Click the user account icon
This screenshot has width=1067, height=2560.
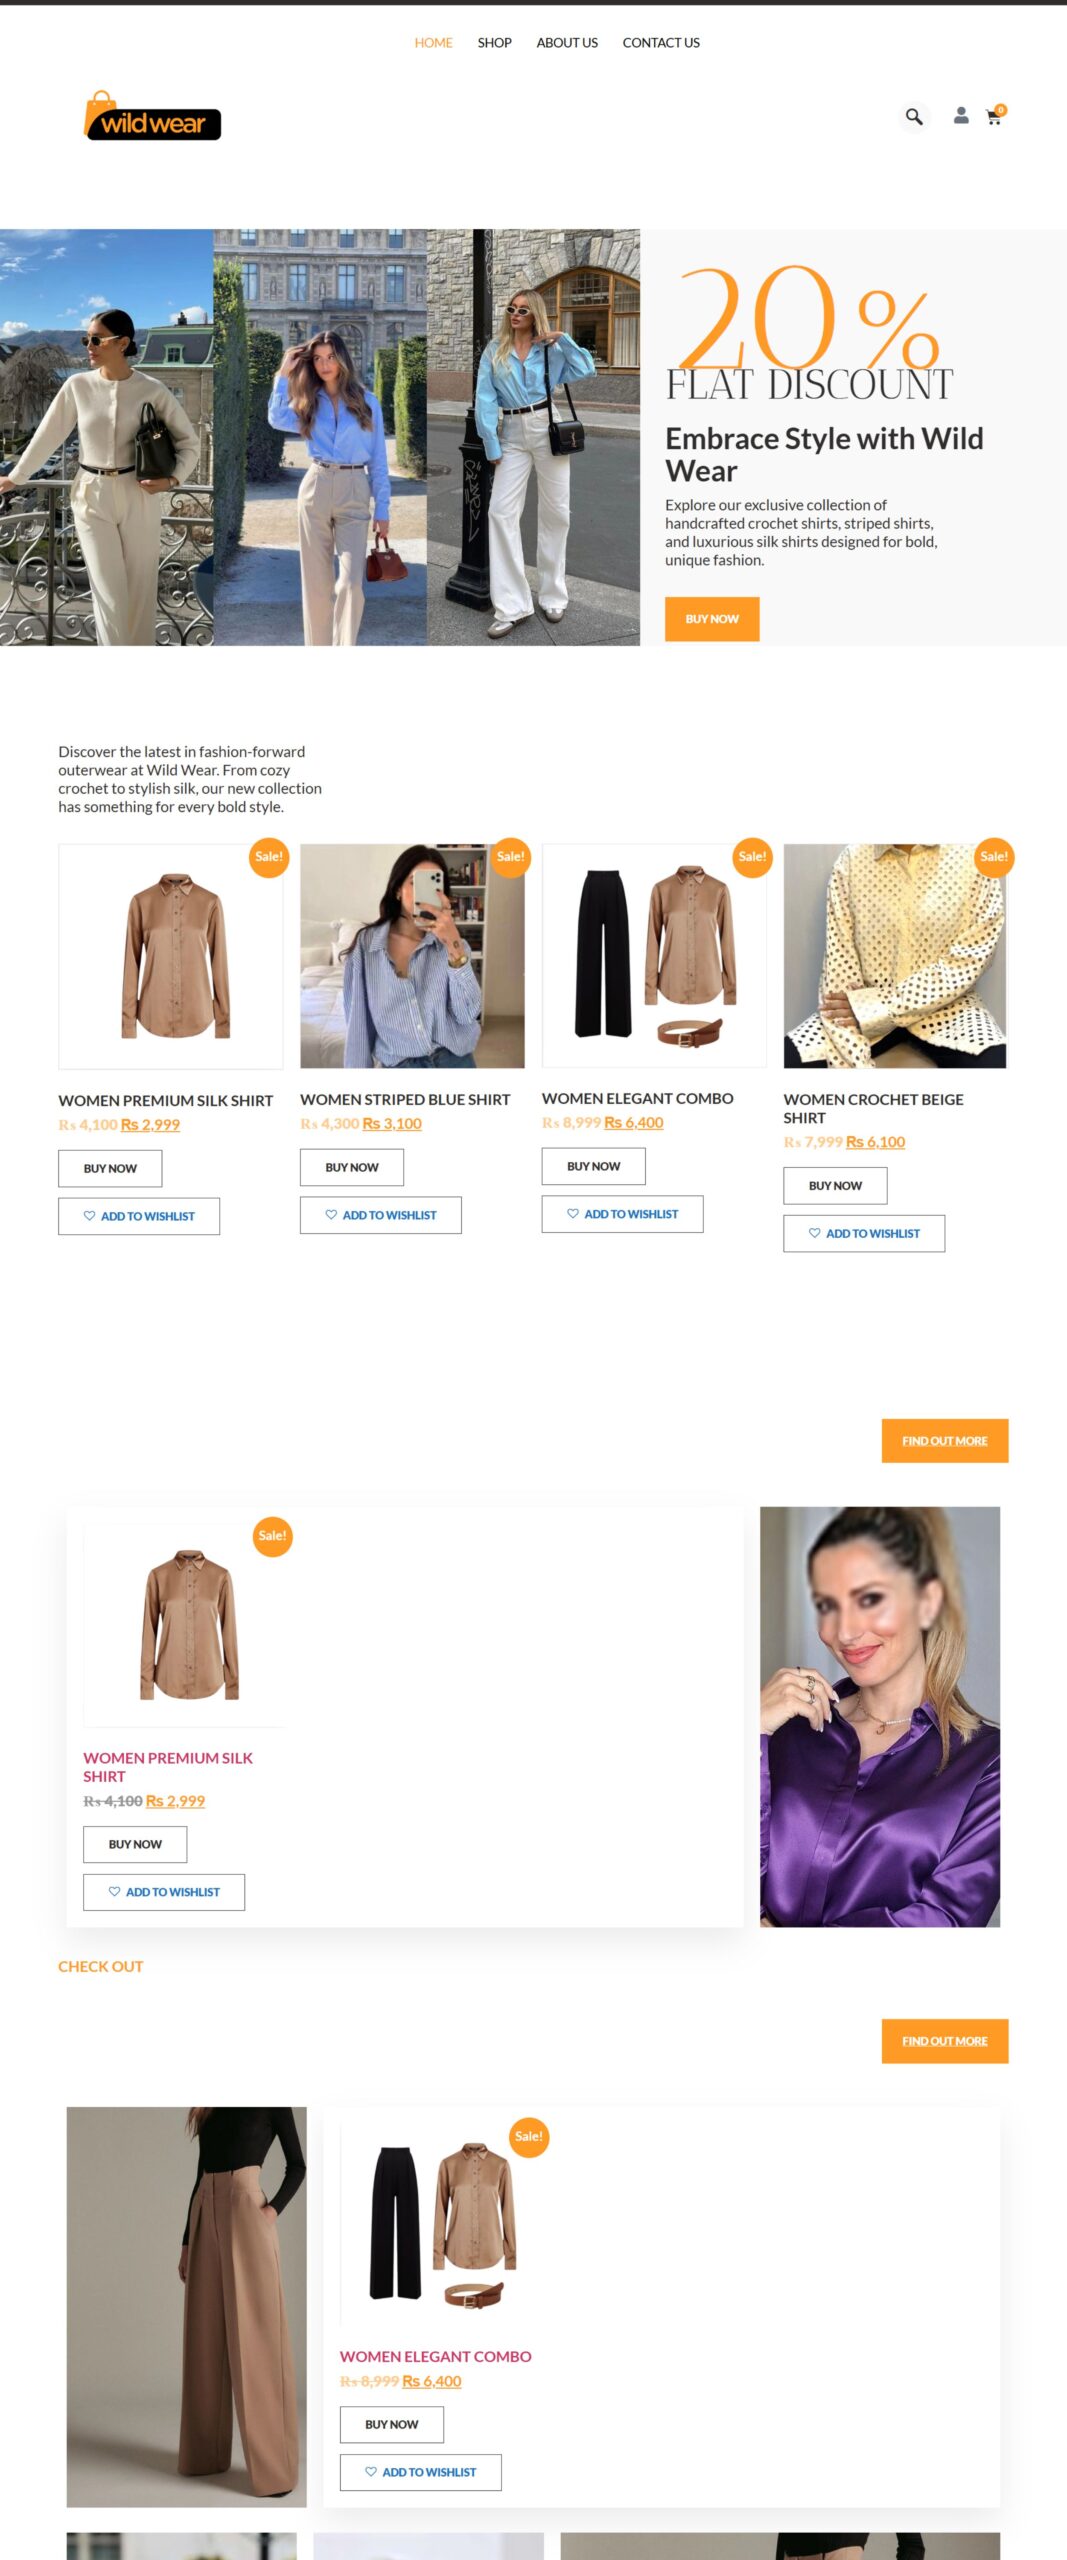960,116
